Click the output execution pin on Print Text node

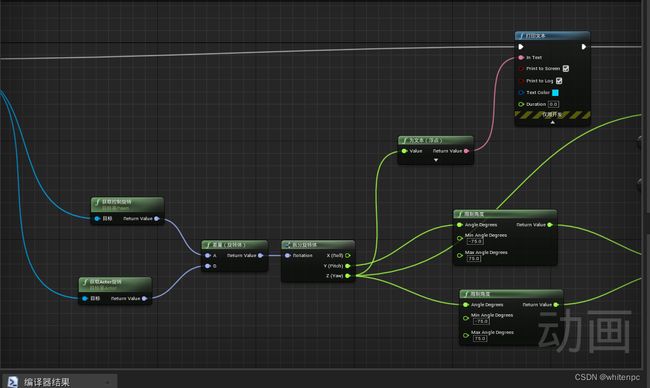584,47
